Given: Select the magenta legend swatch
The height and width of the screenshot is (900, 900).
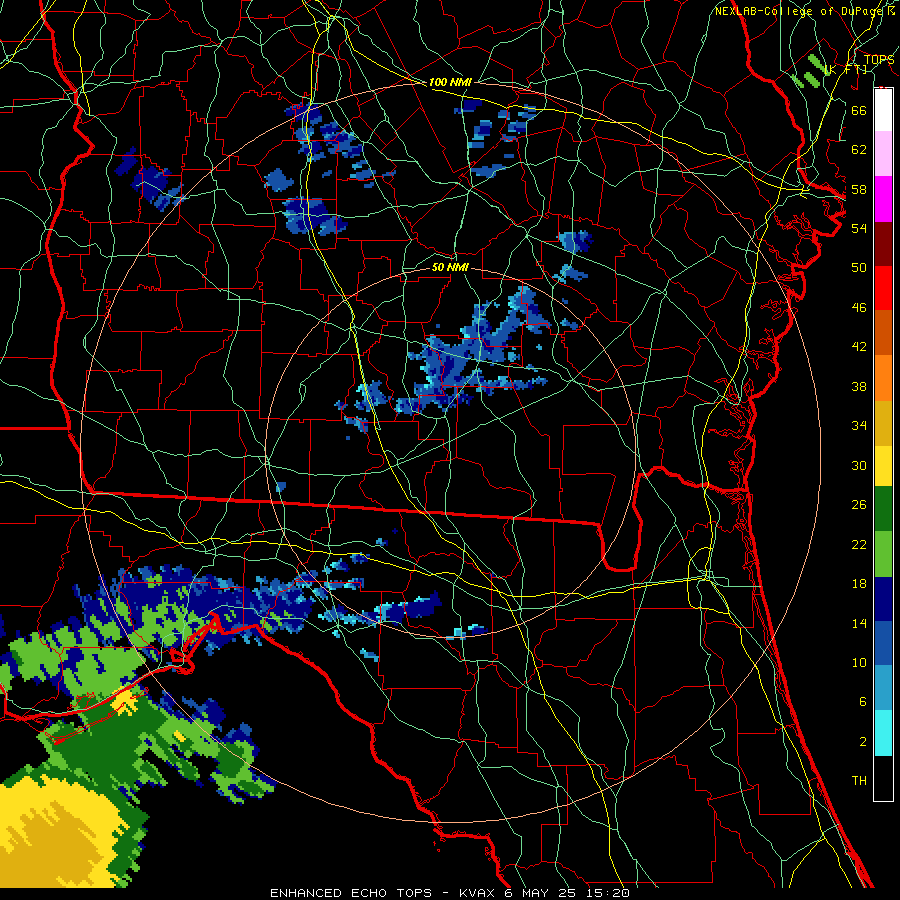Looking at the screenshot, I should 883,199.
